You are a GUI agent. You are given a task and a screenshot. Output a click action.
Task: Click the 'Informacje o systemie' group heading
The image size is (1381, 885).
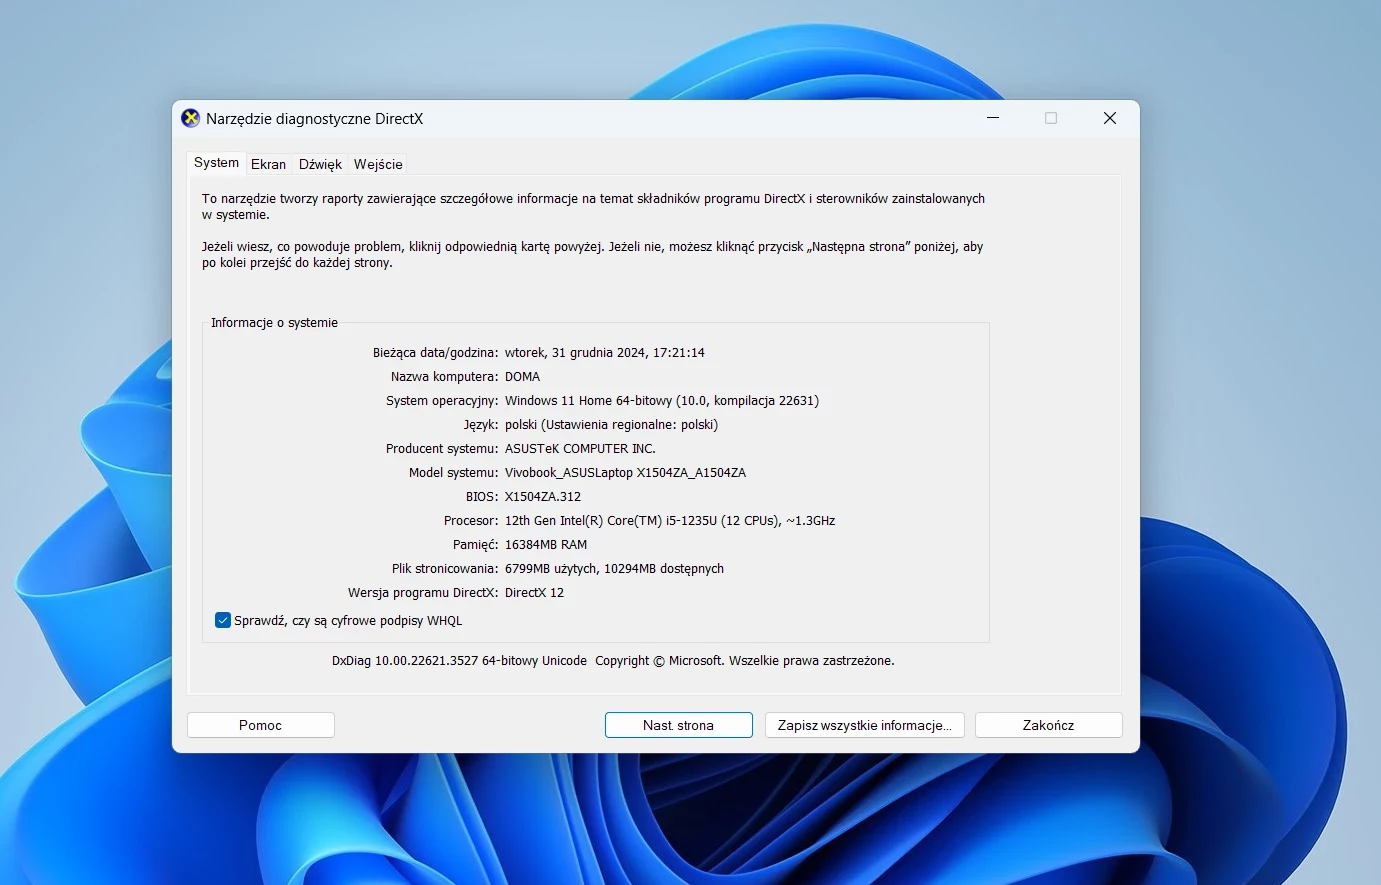coord(274,323)
